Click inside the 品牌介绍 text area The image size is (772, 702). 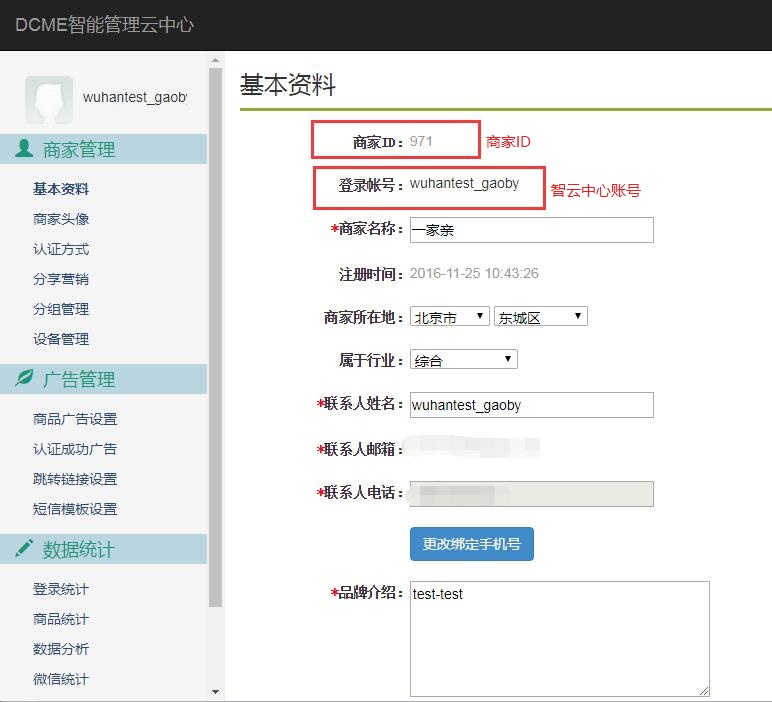[x=559, y=638]
